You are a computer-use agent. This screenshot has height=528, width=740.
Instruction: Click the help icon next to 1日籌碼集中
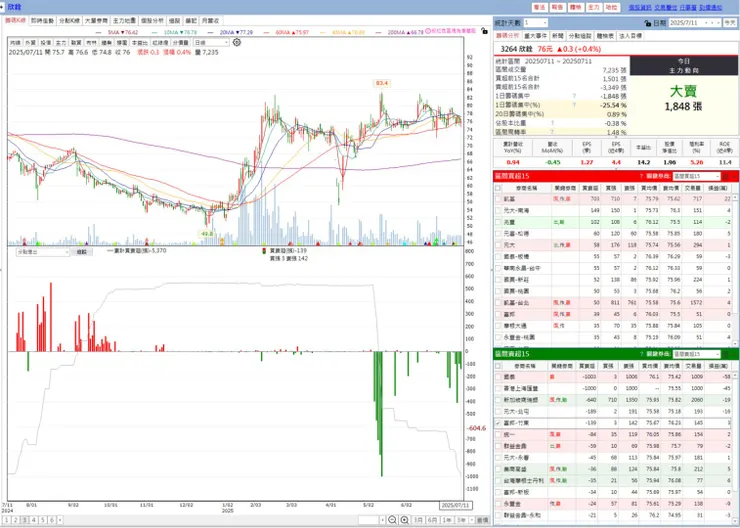(x=574, y=96)
